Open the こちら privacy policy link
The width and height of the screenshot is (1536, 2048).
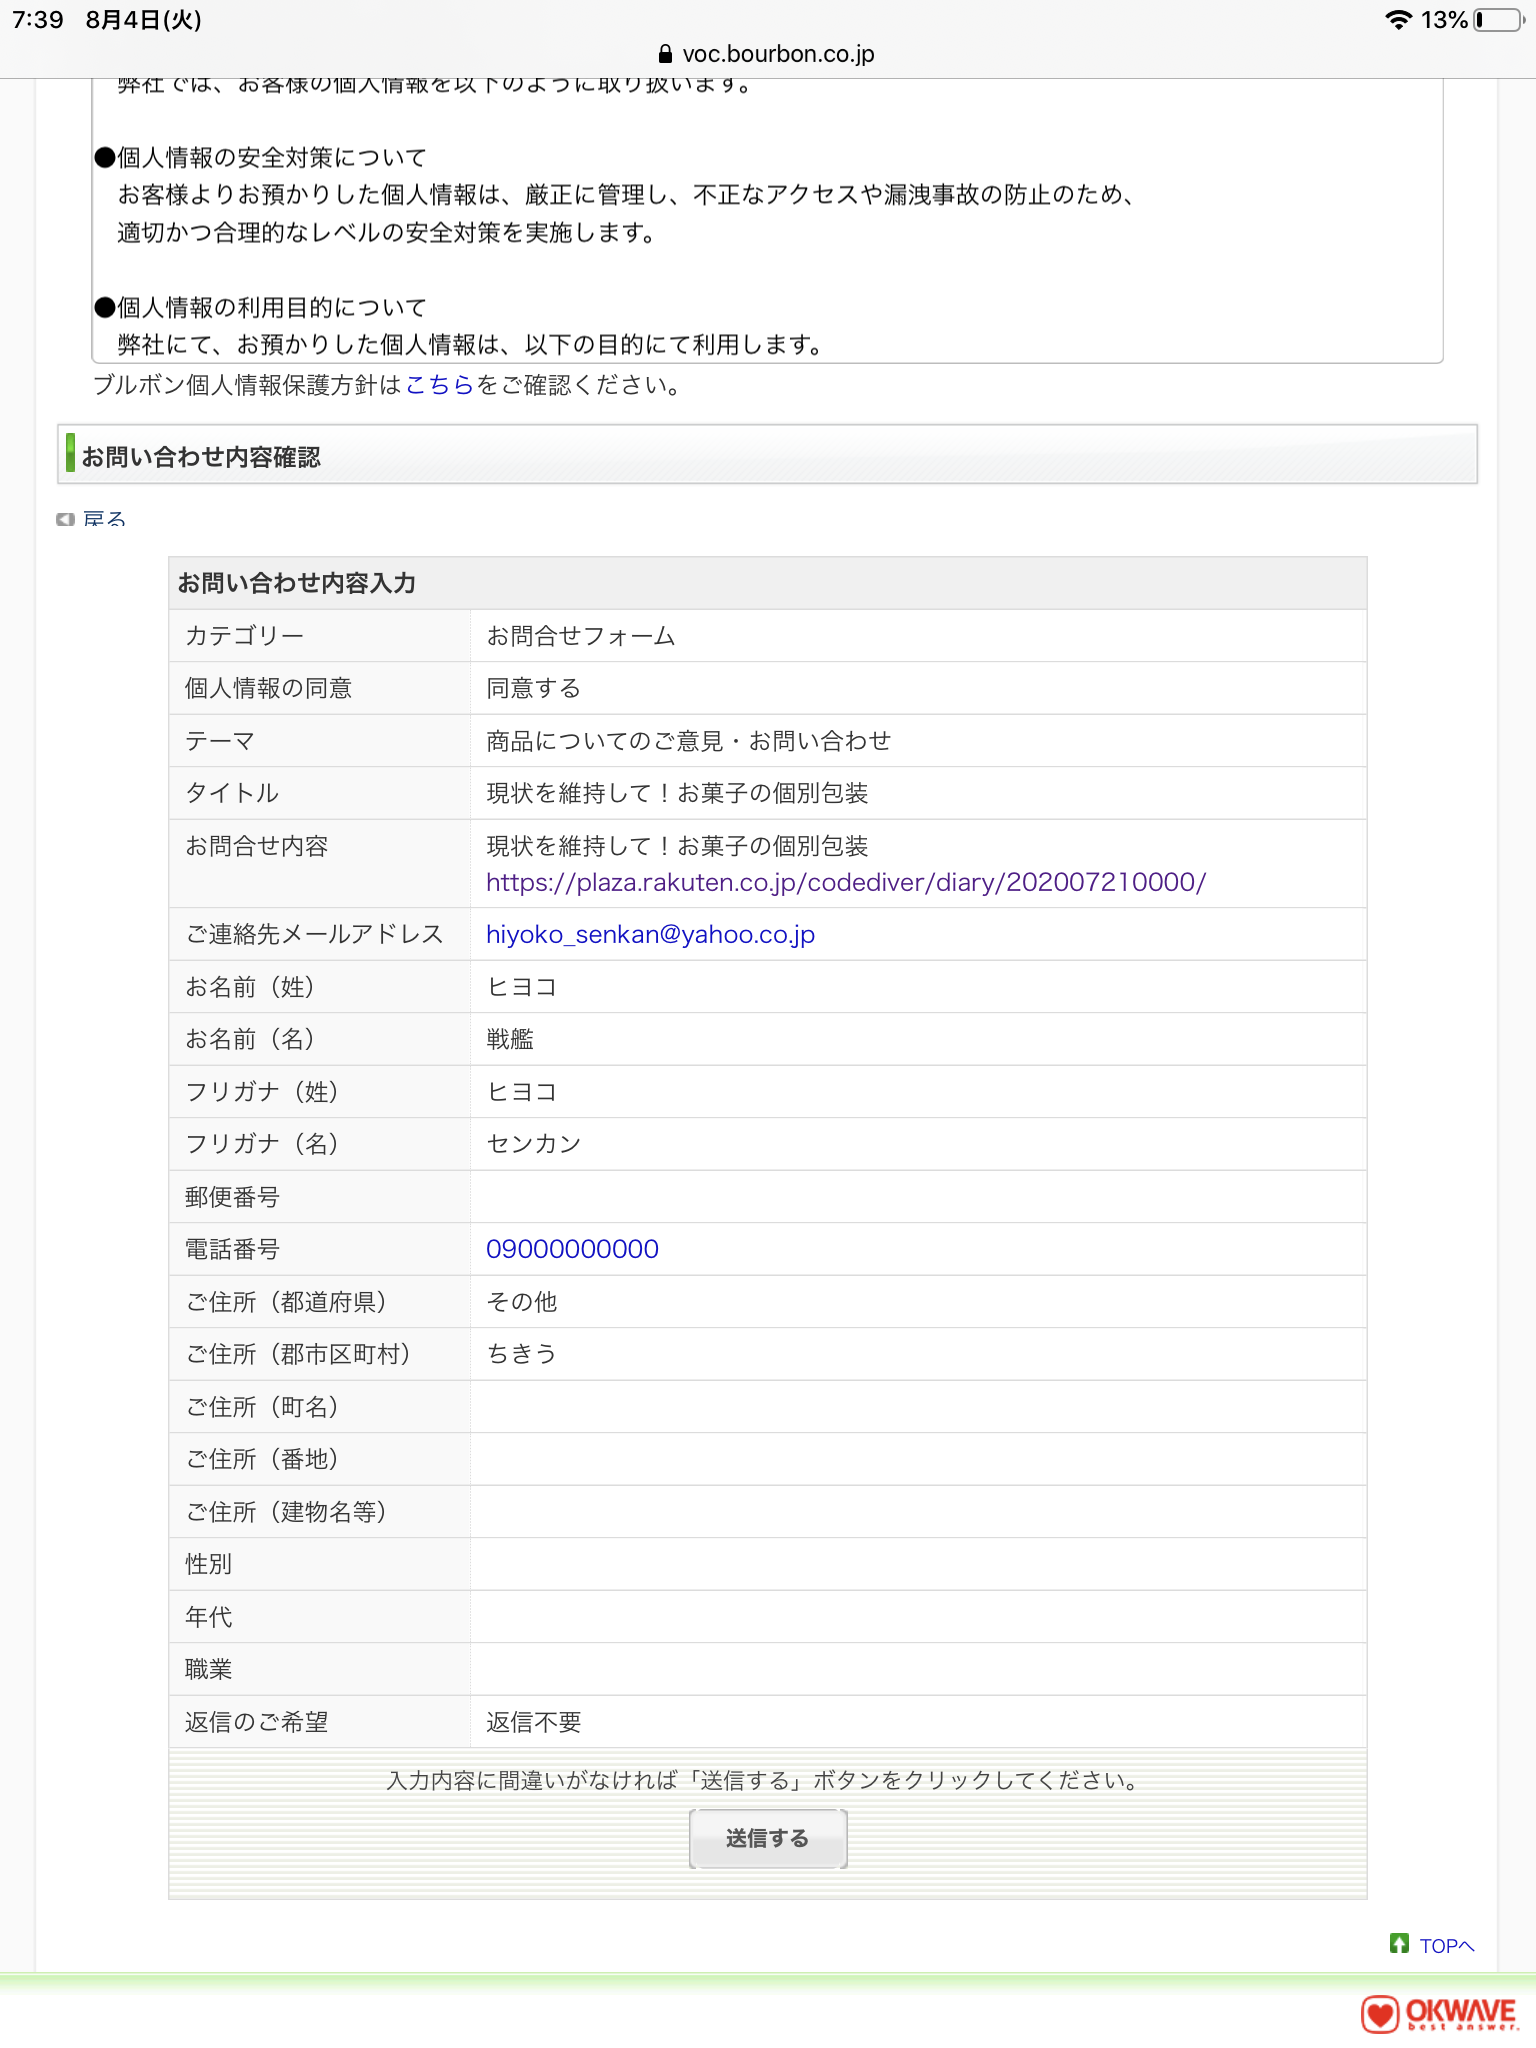point(439,385)
